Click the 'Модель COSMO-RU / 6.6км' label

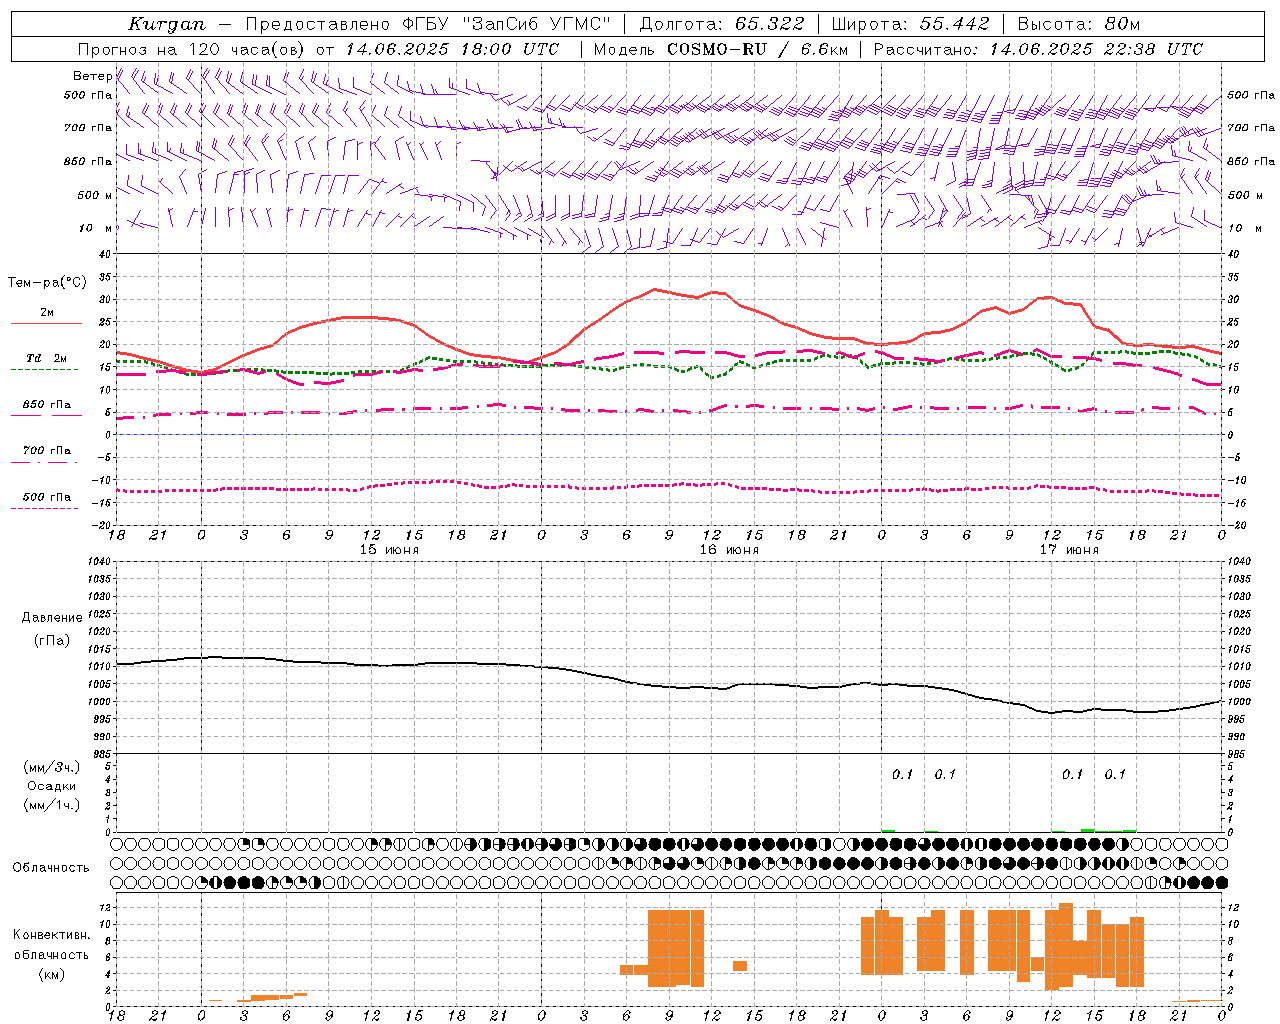[x=721, y=49]
